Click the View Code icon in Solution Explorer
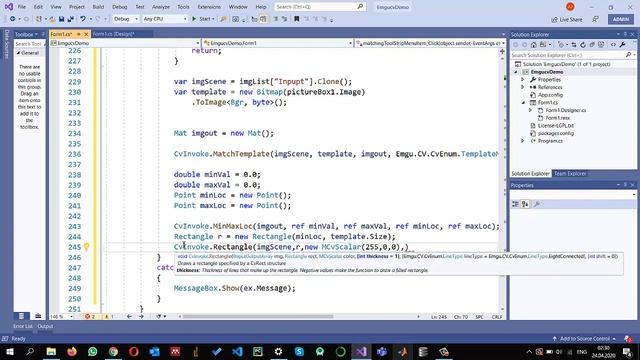The width and height of the screenshot is (640, 360). click(613, 44)
